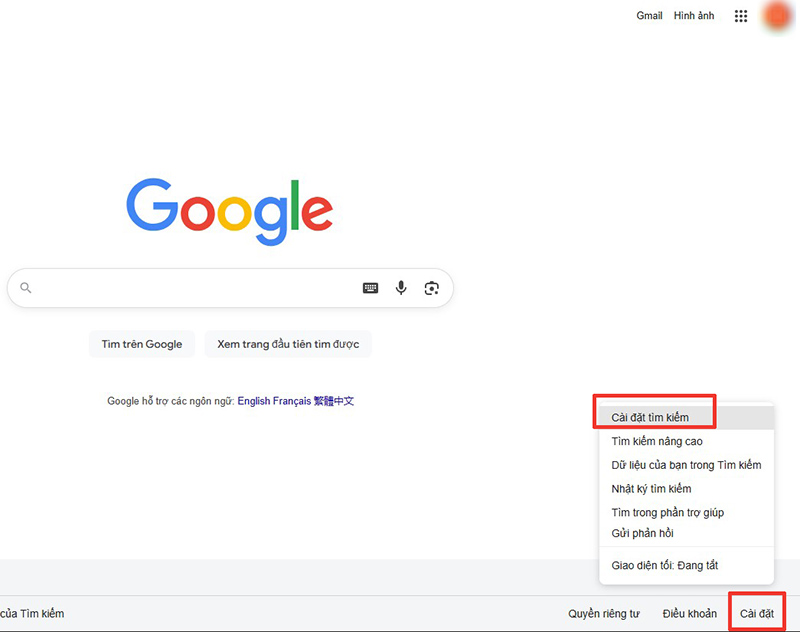Open the Gmail link

(649, 16)
